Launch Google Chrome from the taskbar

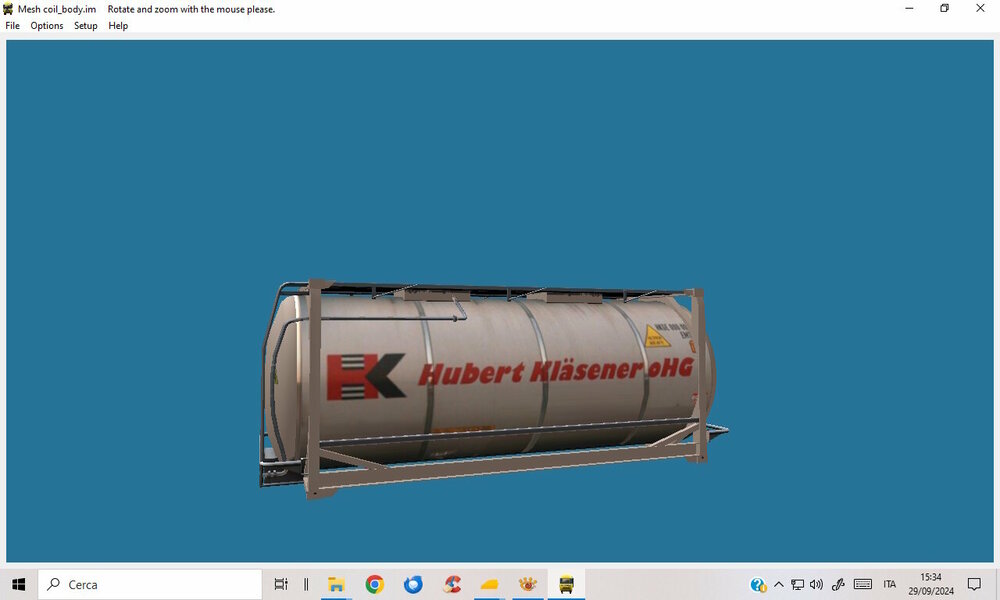pos(374,584)
